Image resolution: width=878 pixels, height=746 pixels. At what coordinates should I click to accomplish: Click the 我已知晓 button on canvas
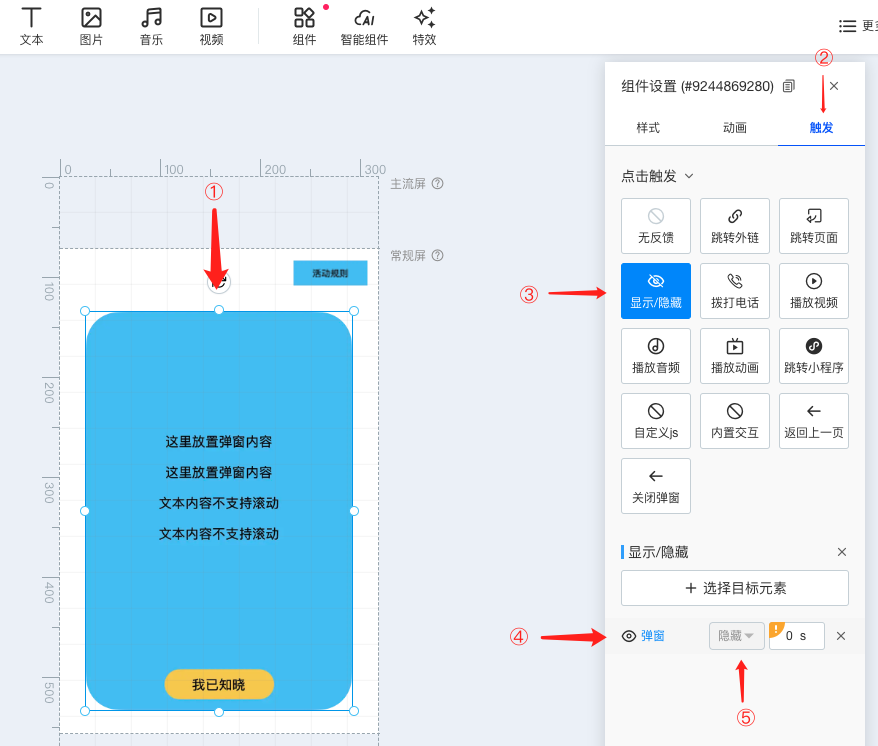[219, 684]
